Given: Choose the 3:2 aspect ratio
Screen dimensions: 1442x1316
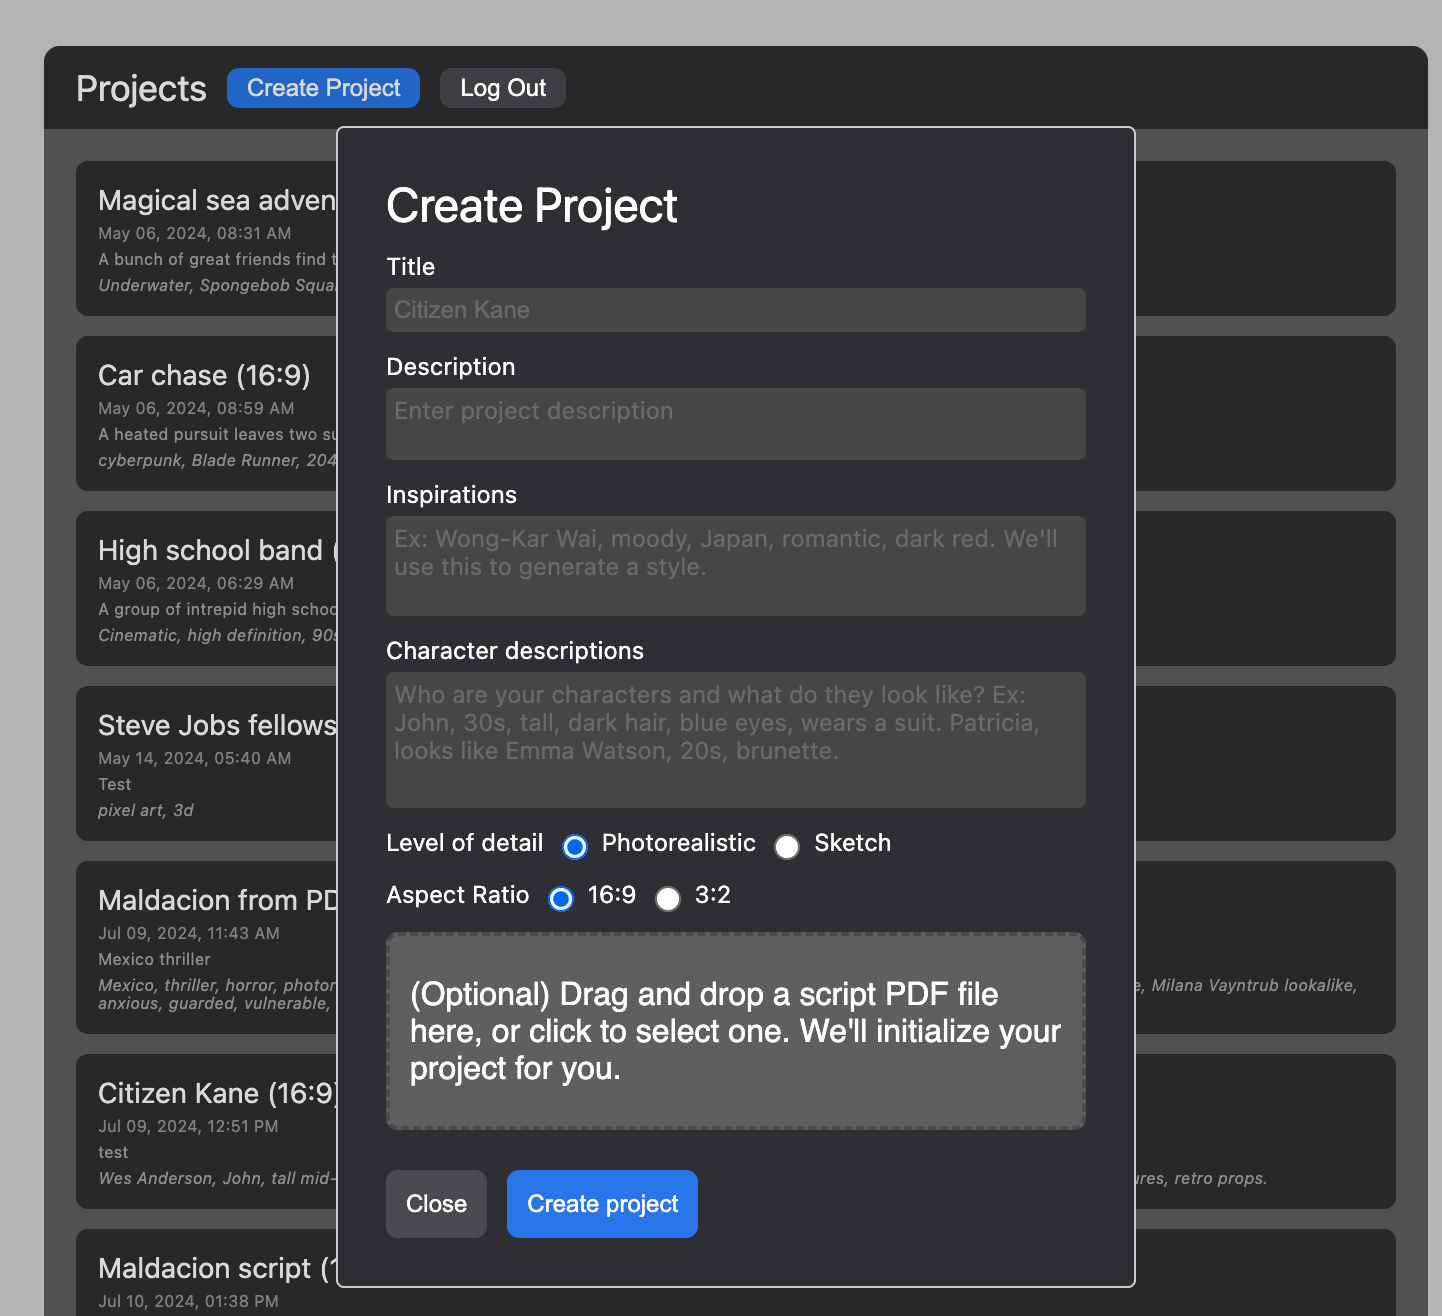Looking at the screenshot, I should (x=667, y=898).
